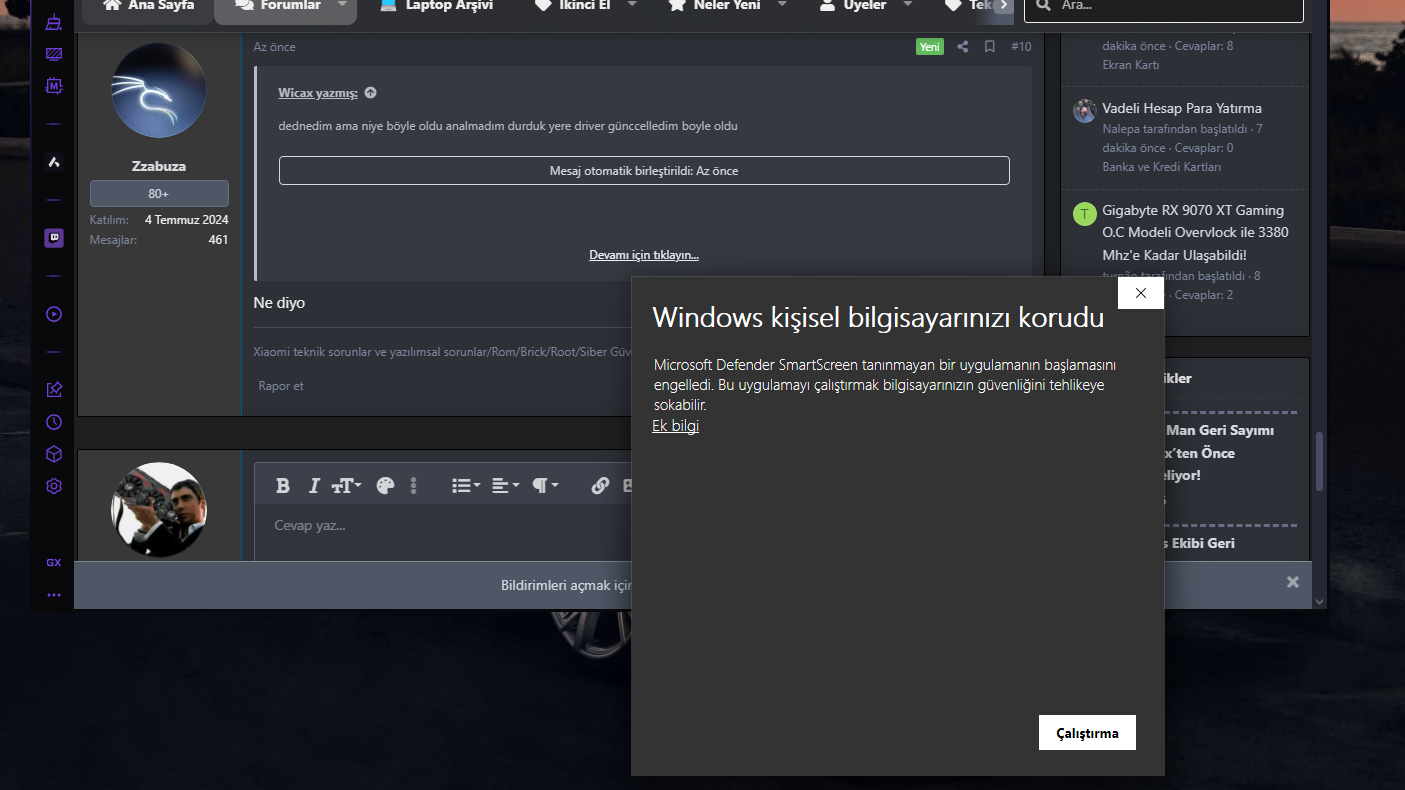The image size is (1405, 790).
Task: Open the Laptop Arşivi tab
Action: pos(436,7)
